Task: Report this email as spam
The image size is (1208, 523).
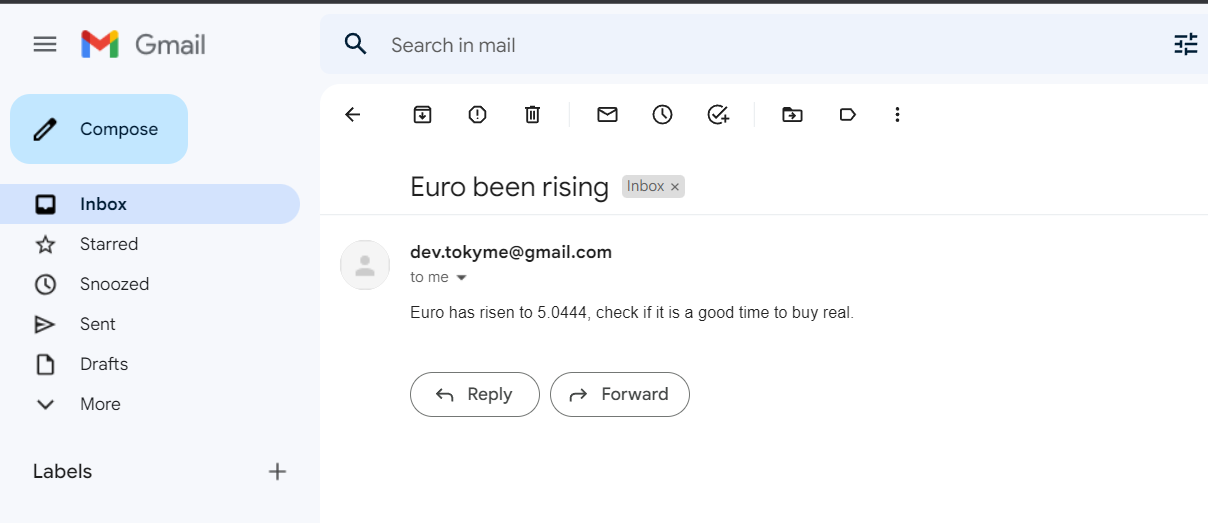Action: (x=477, y=114)
